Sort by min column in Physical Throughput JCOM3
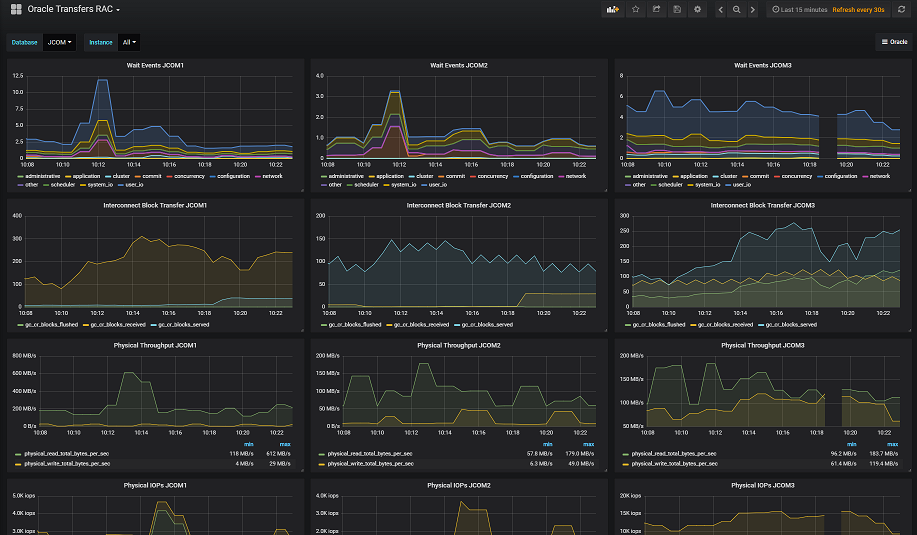This screenshot has width=917, height=535. pos(852,444)
